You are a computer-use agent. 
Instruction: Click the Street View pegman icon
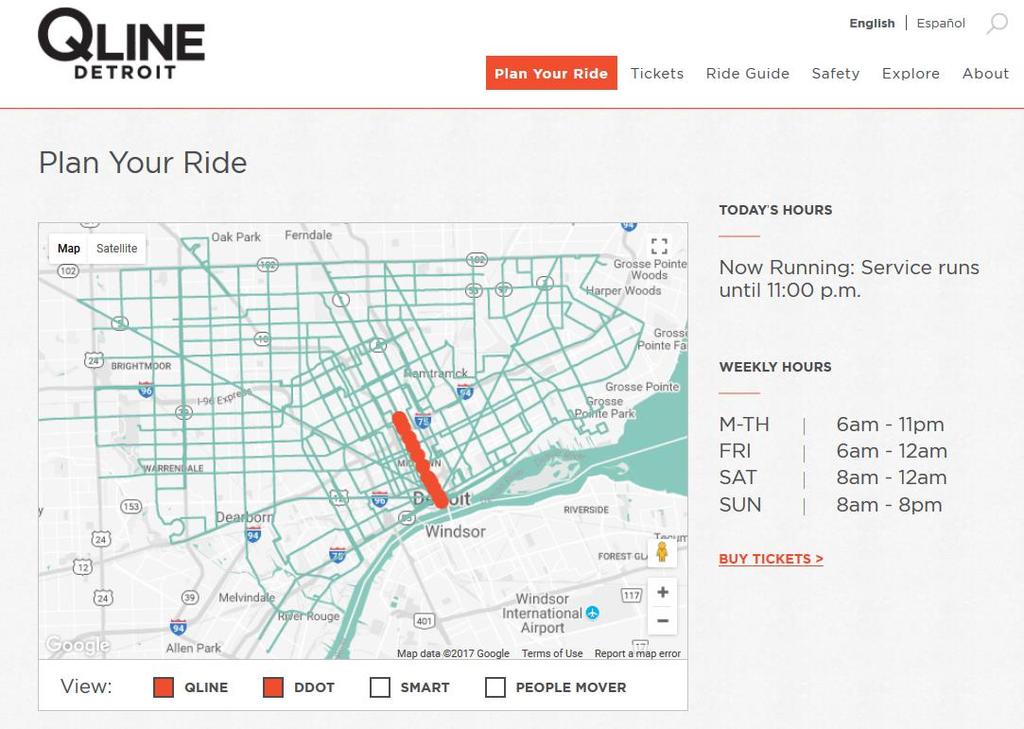662,552
